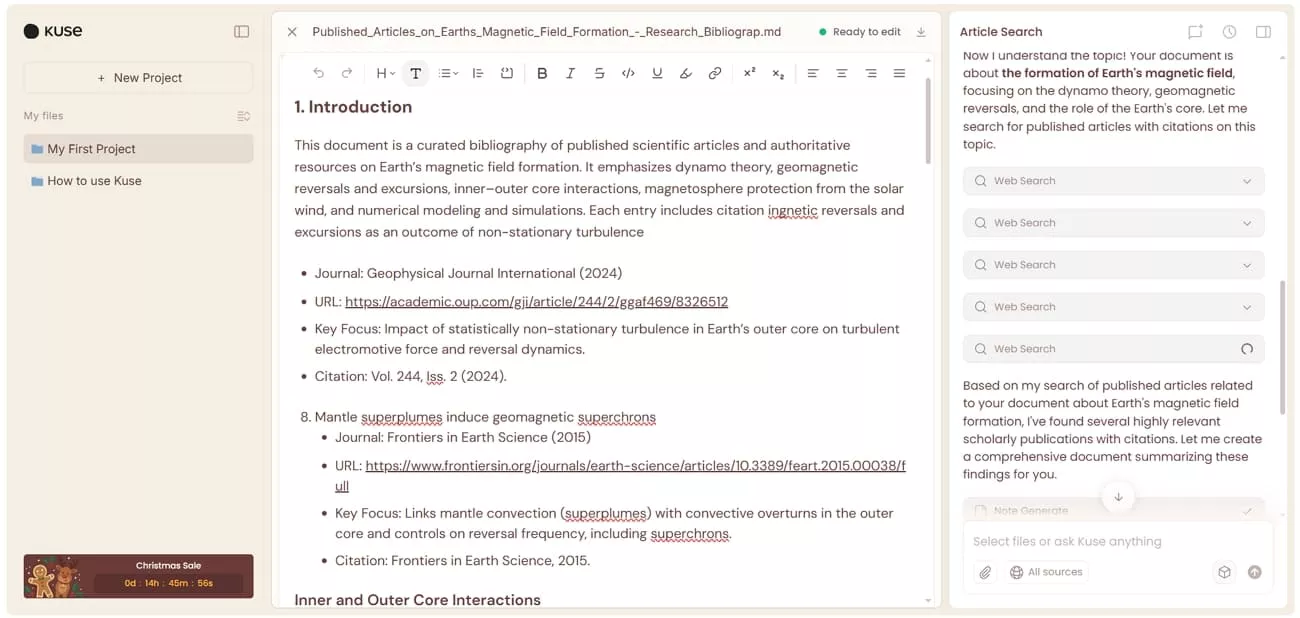Create a project with New Project button
This screenshot has width=1300, height=618.
tap(137, 77)
